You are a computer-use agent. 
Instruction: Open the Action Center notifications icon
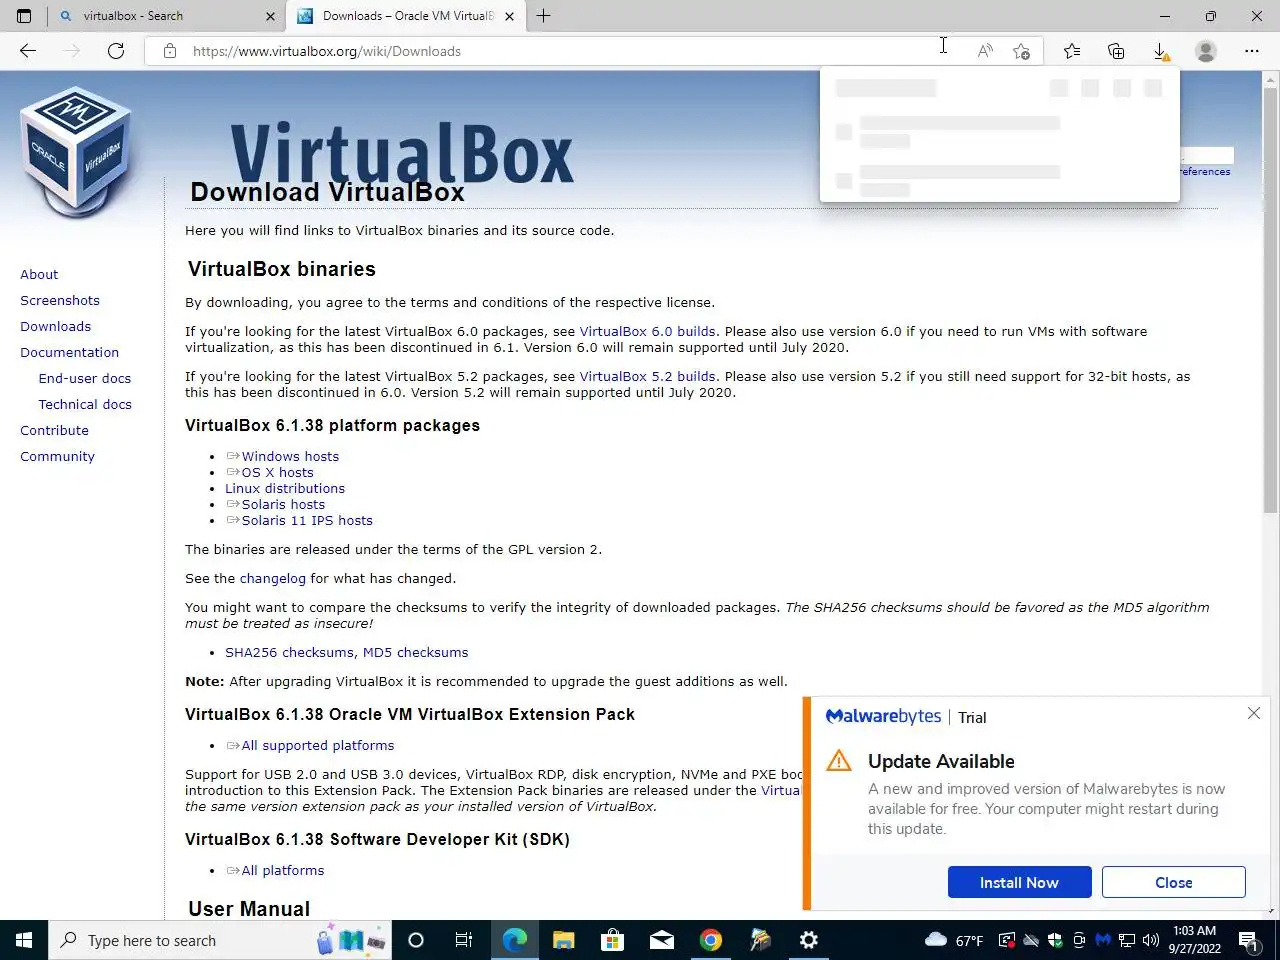[1249, 940]
